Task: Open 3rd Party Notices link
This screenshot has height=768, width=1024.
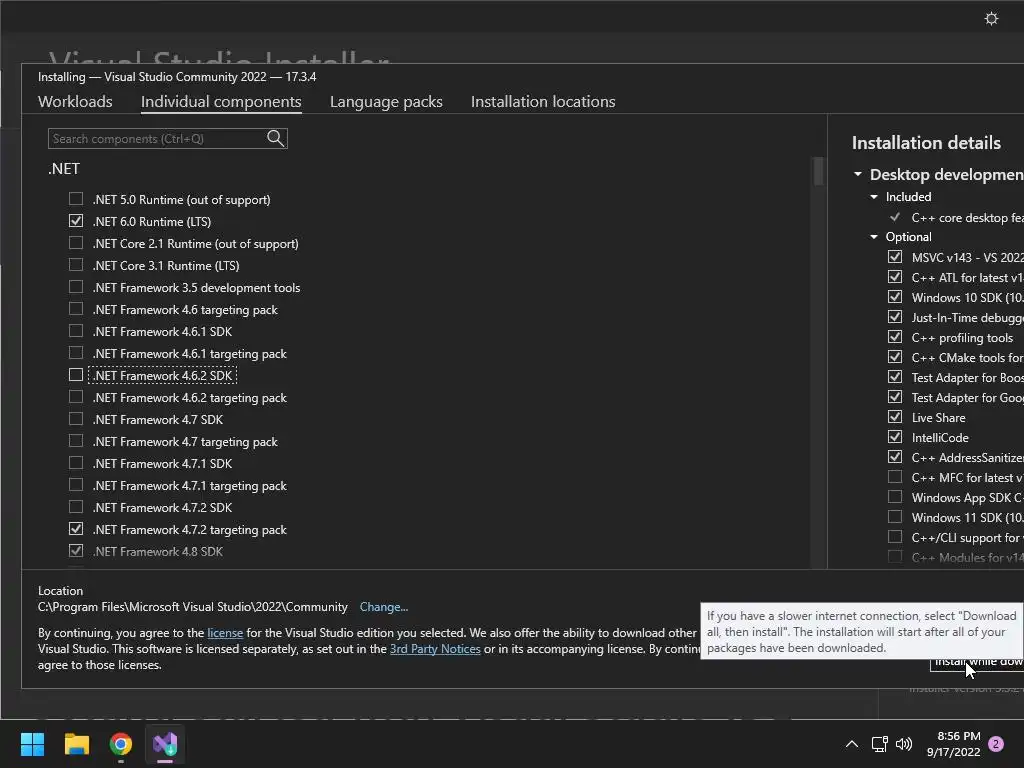Action: 435,649
